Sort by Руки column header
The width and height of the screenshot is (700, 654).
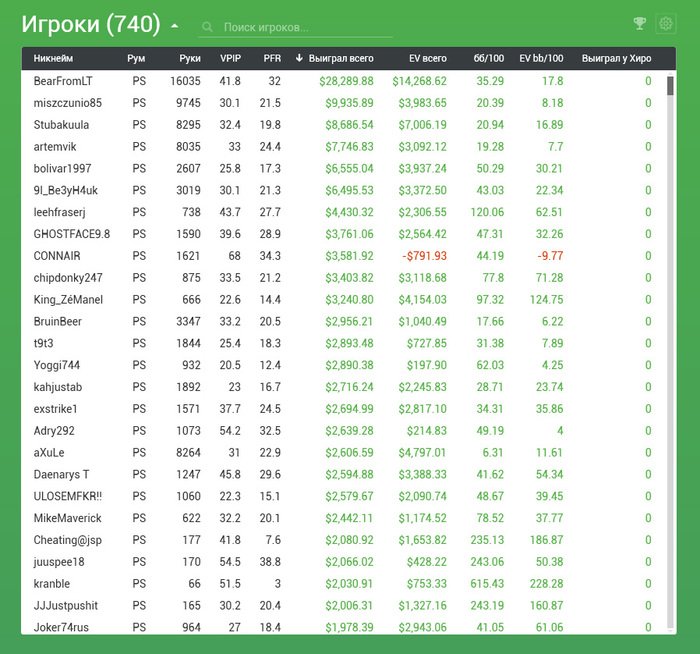point(190,58)
